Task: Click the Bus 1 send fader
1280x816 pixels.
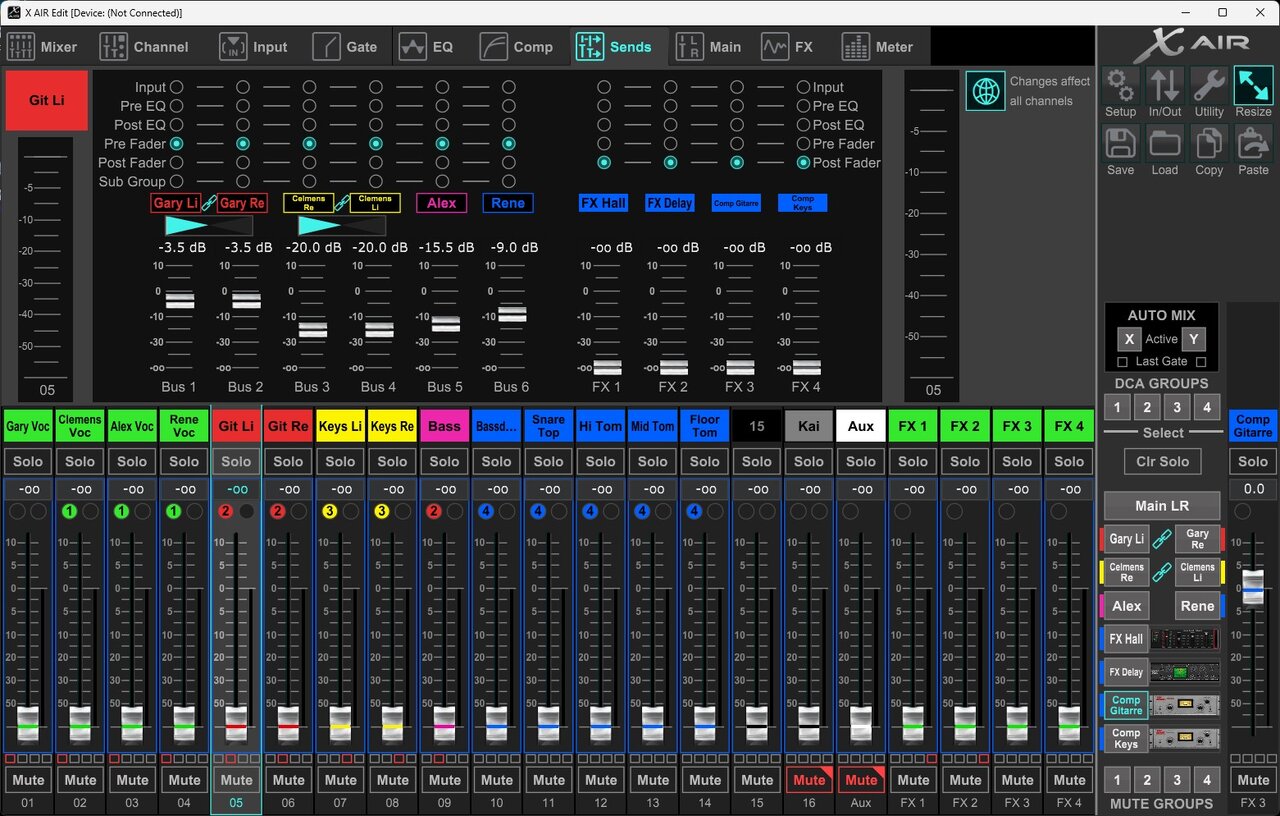Action: click(180, 300)
